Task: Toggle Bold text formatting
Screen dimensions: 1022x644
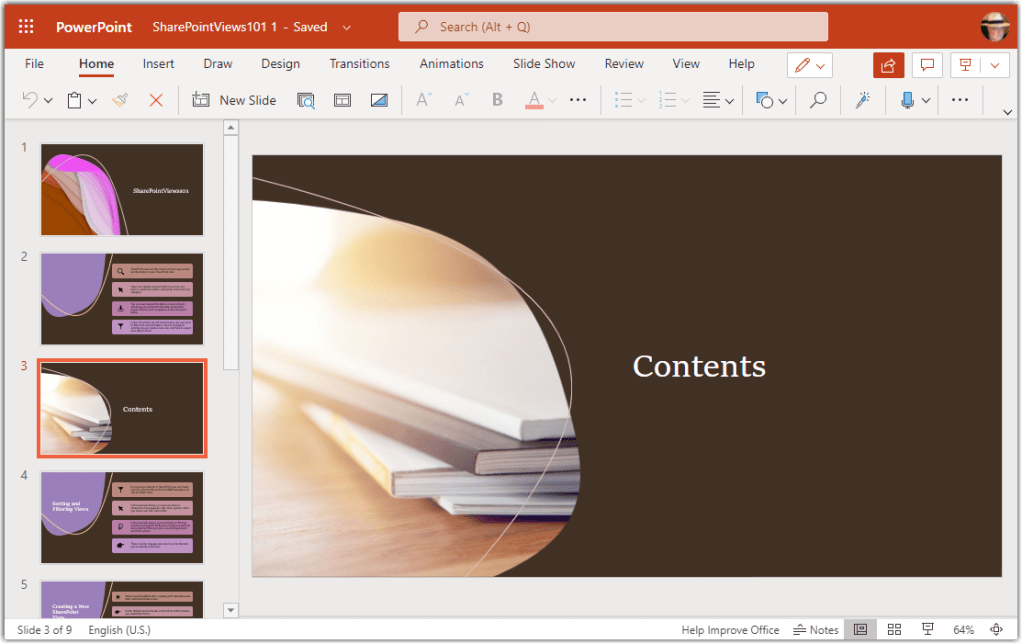Action: pos(497,100)
